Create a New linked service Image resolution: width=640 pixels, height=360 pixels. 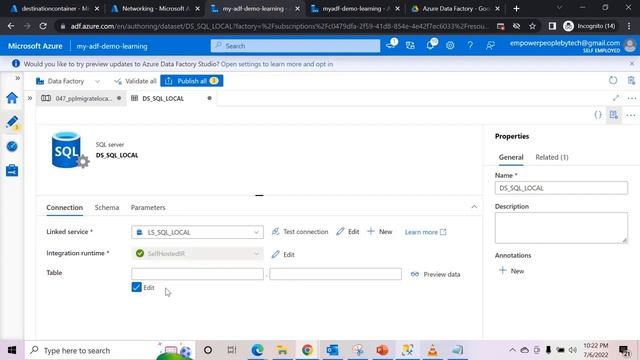click(380, 232)
